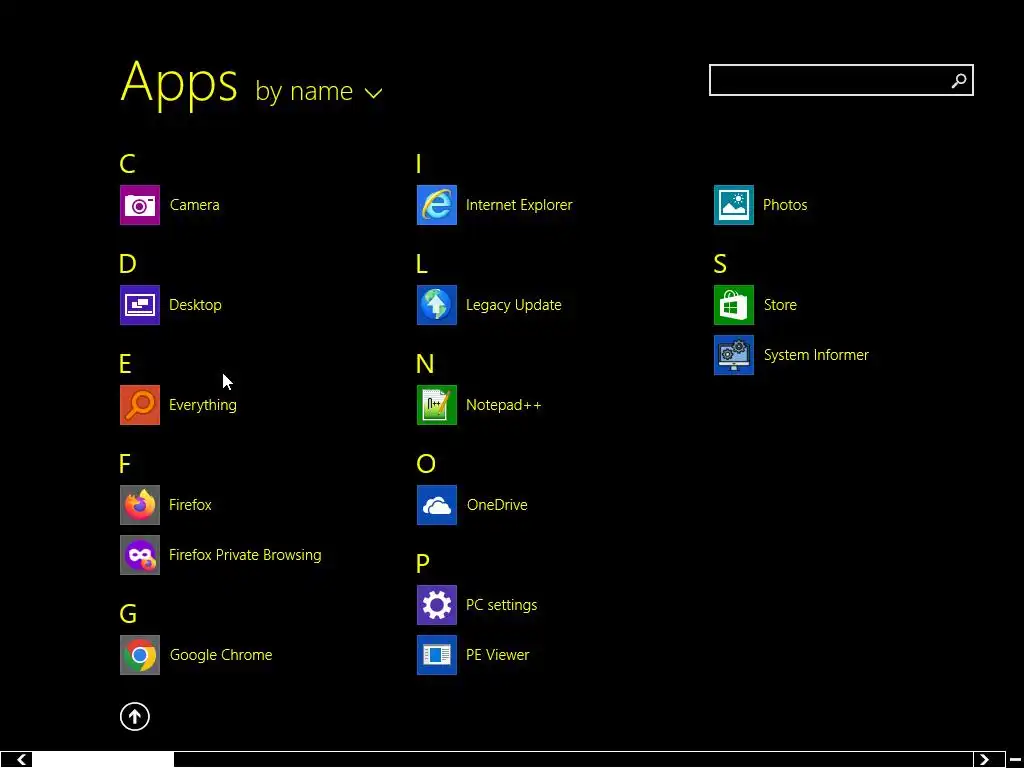
Task: Click the O letter group header
Action: pos(426,464)
